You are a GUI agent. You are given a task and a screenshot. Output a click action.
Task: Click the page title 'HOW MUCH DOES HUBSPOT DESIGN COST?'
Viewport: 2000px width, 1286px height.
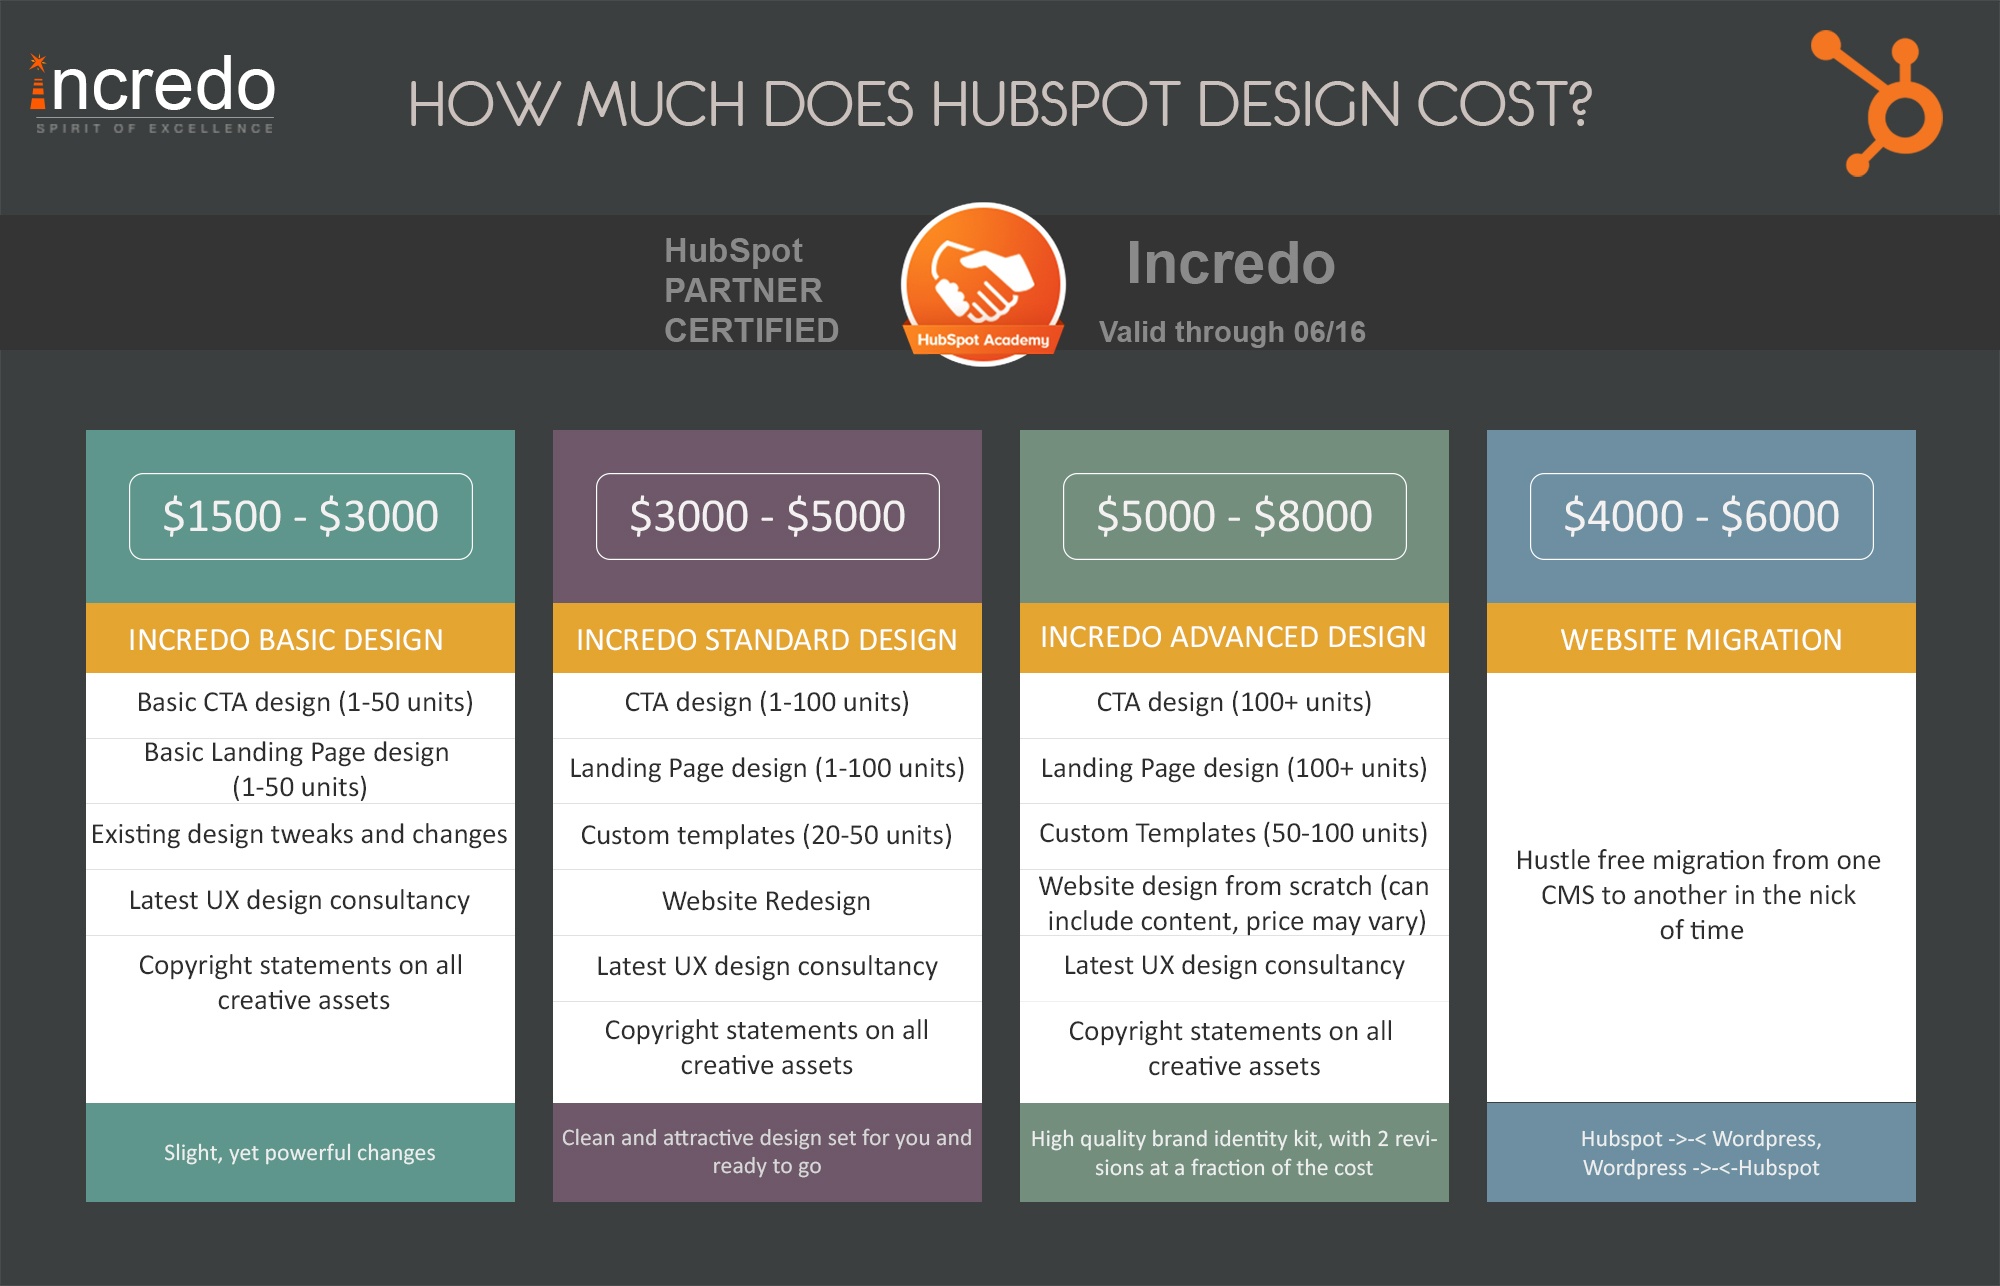(999, 104)
